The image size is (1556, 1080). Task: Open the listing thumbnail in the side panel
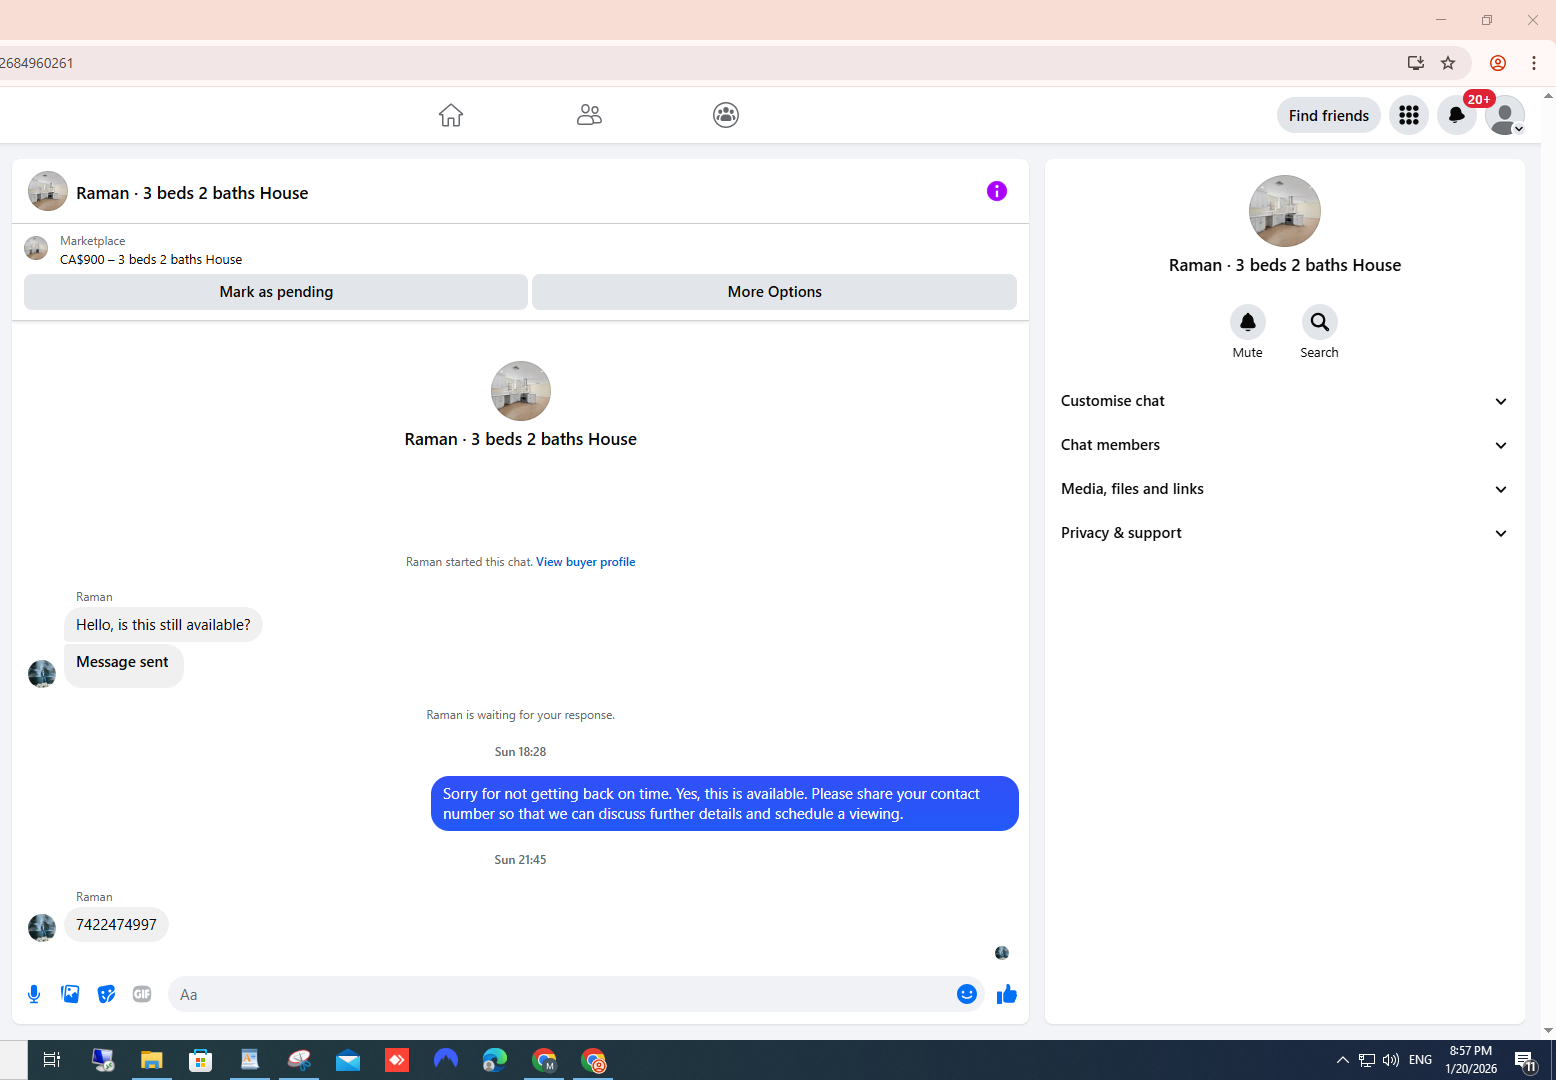point(1284,211)
